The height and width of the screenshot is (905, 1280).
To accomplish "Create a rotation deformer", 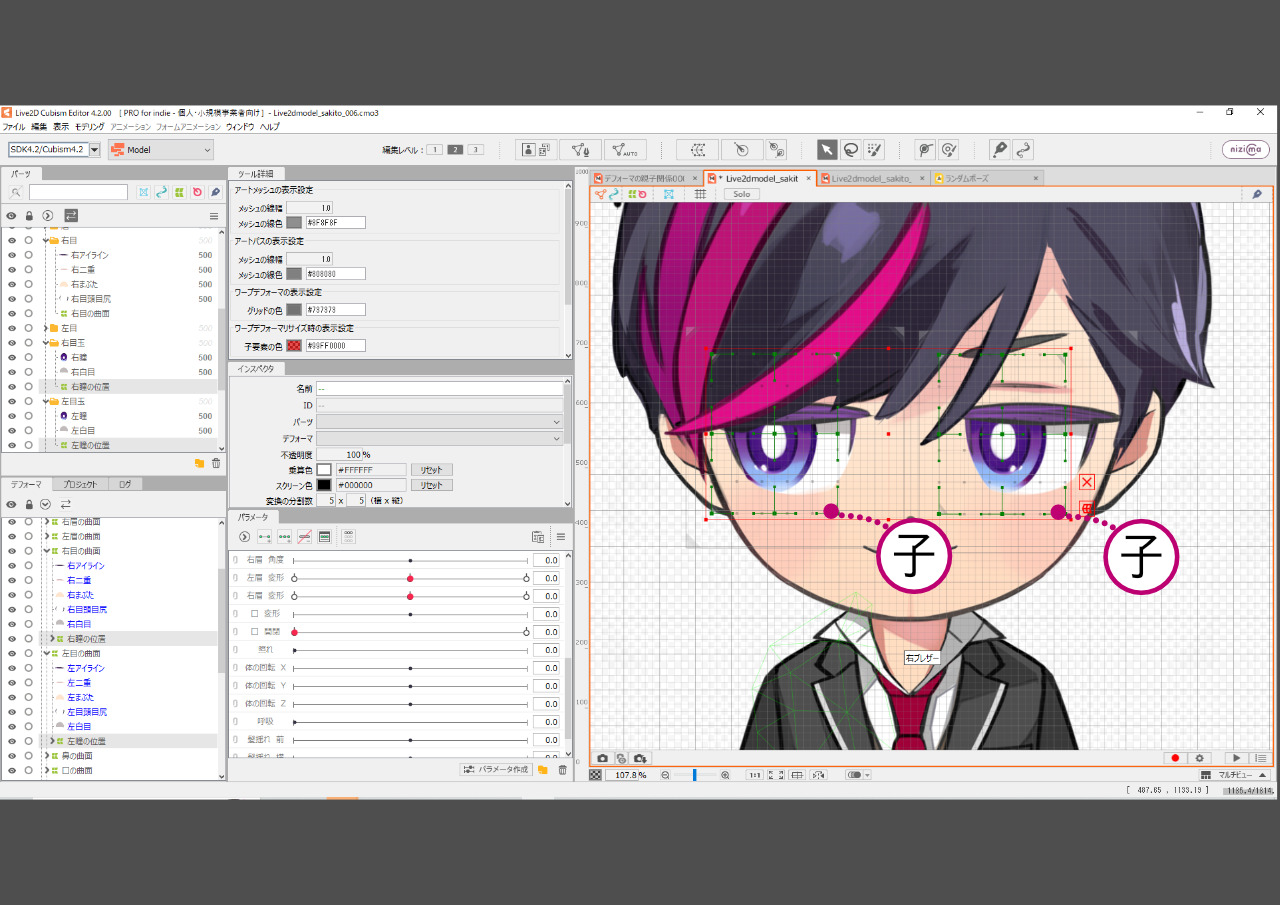I will (741, 150).
